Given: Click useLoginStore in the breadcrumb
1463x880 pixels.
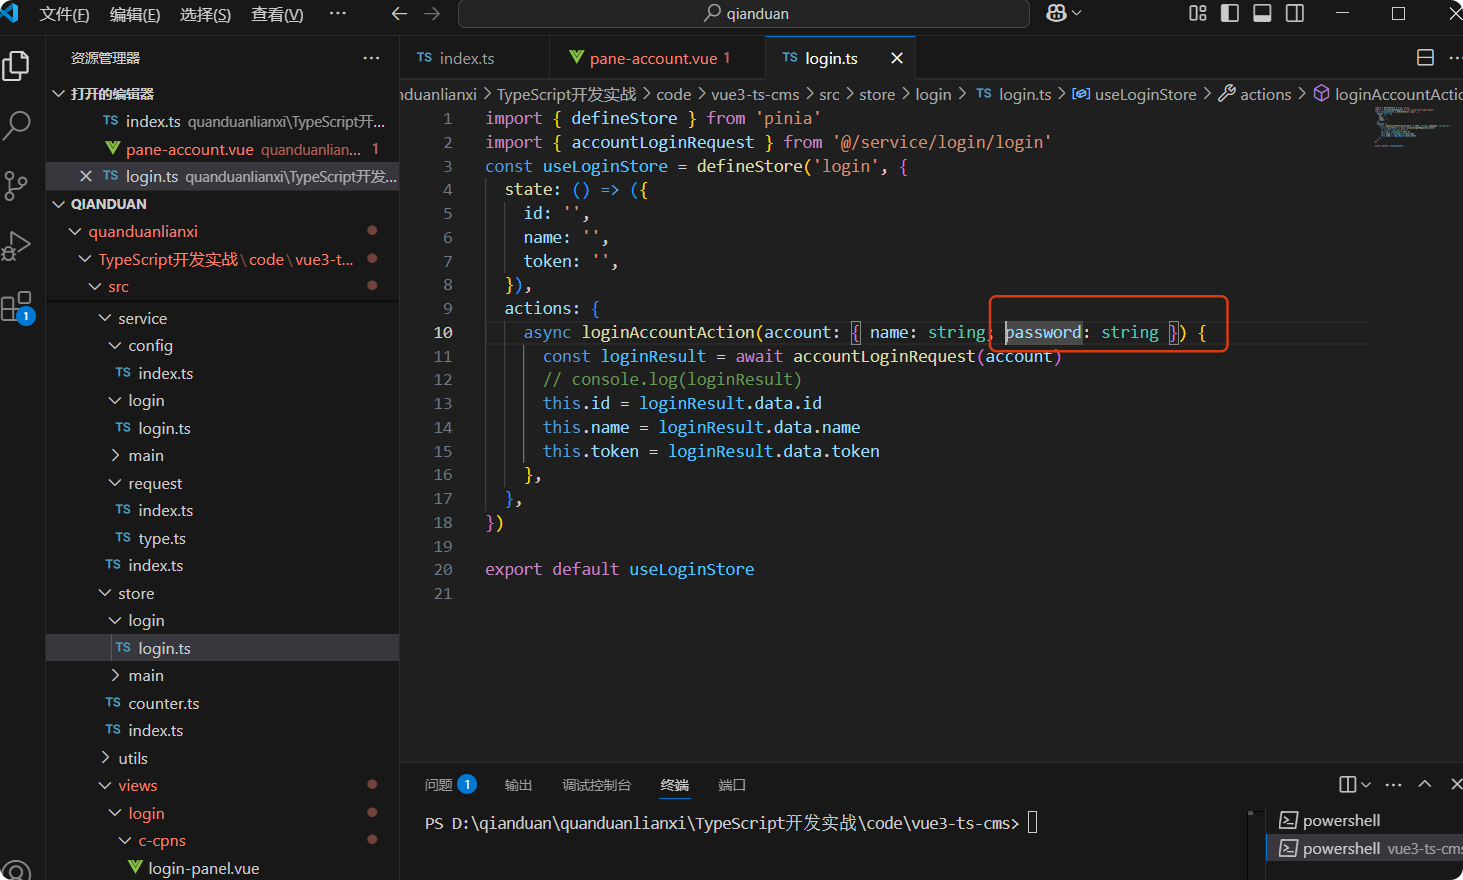Looking at the screenshot, I should (1144, 94).
